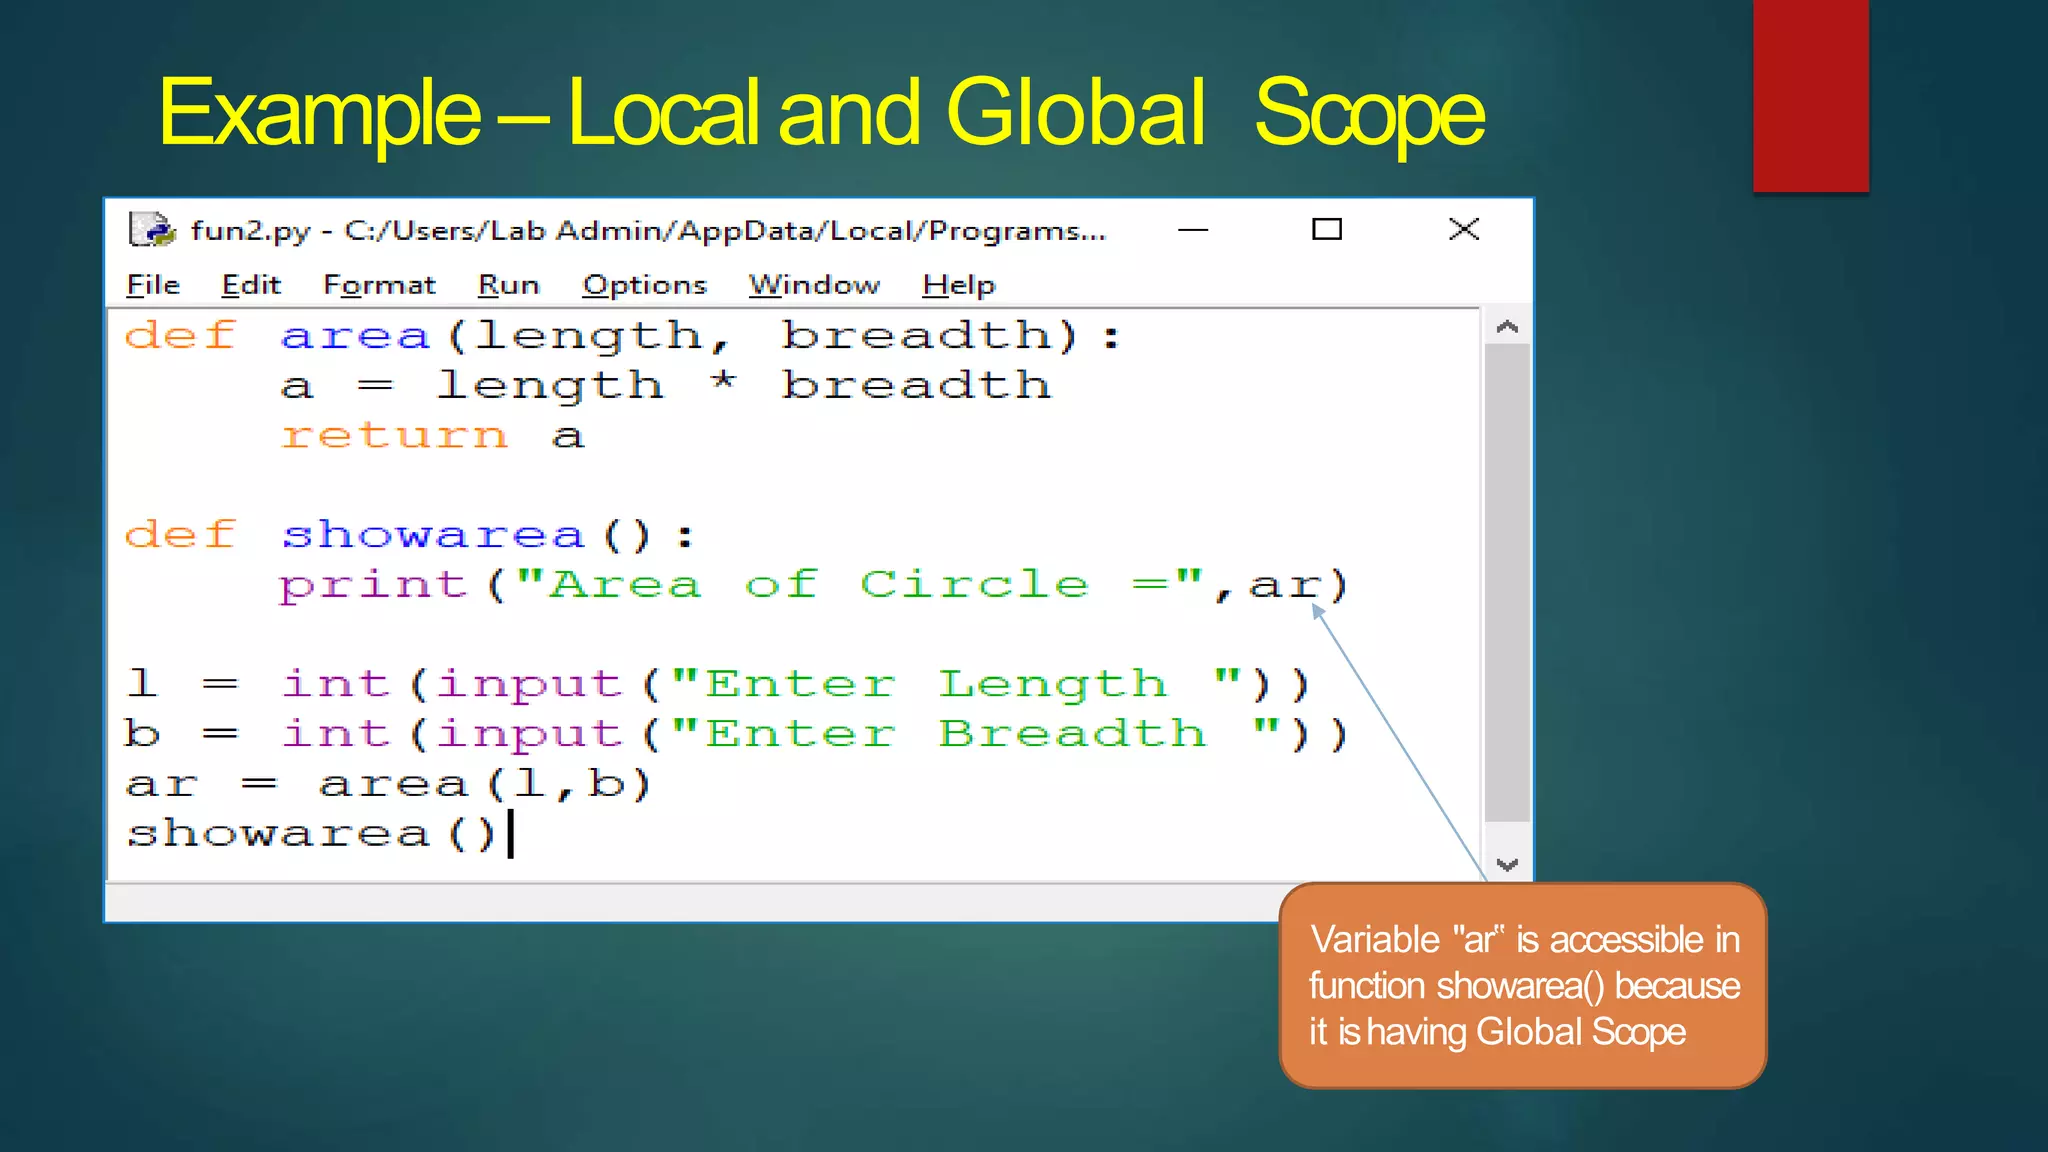2048x1152 pixels.
Task: Minimize the fun2.py editor window
Action: click(1193, 229)
